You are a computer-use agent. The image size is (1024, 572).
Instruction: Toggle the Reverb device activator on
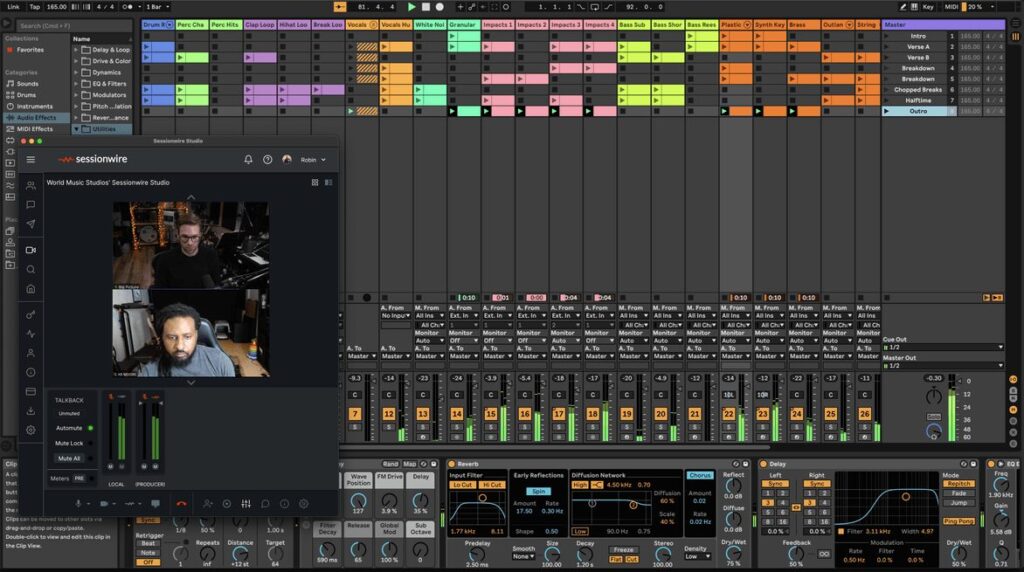pyautogui.click(x=452, y=464)
